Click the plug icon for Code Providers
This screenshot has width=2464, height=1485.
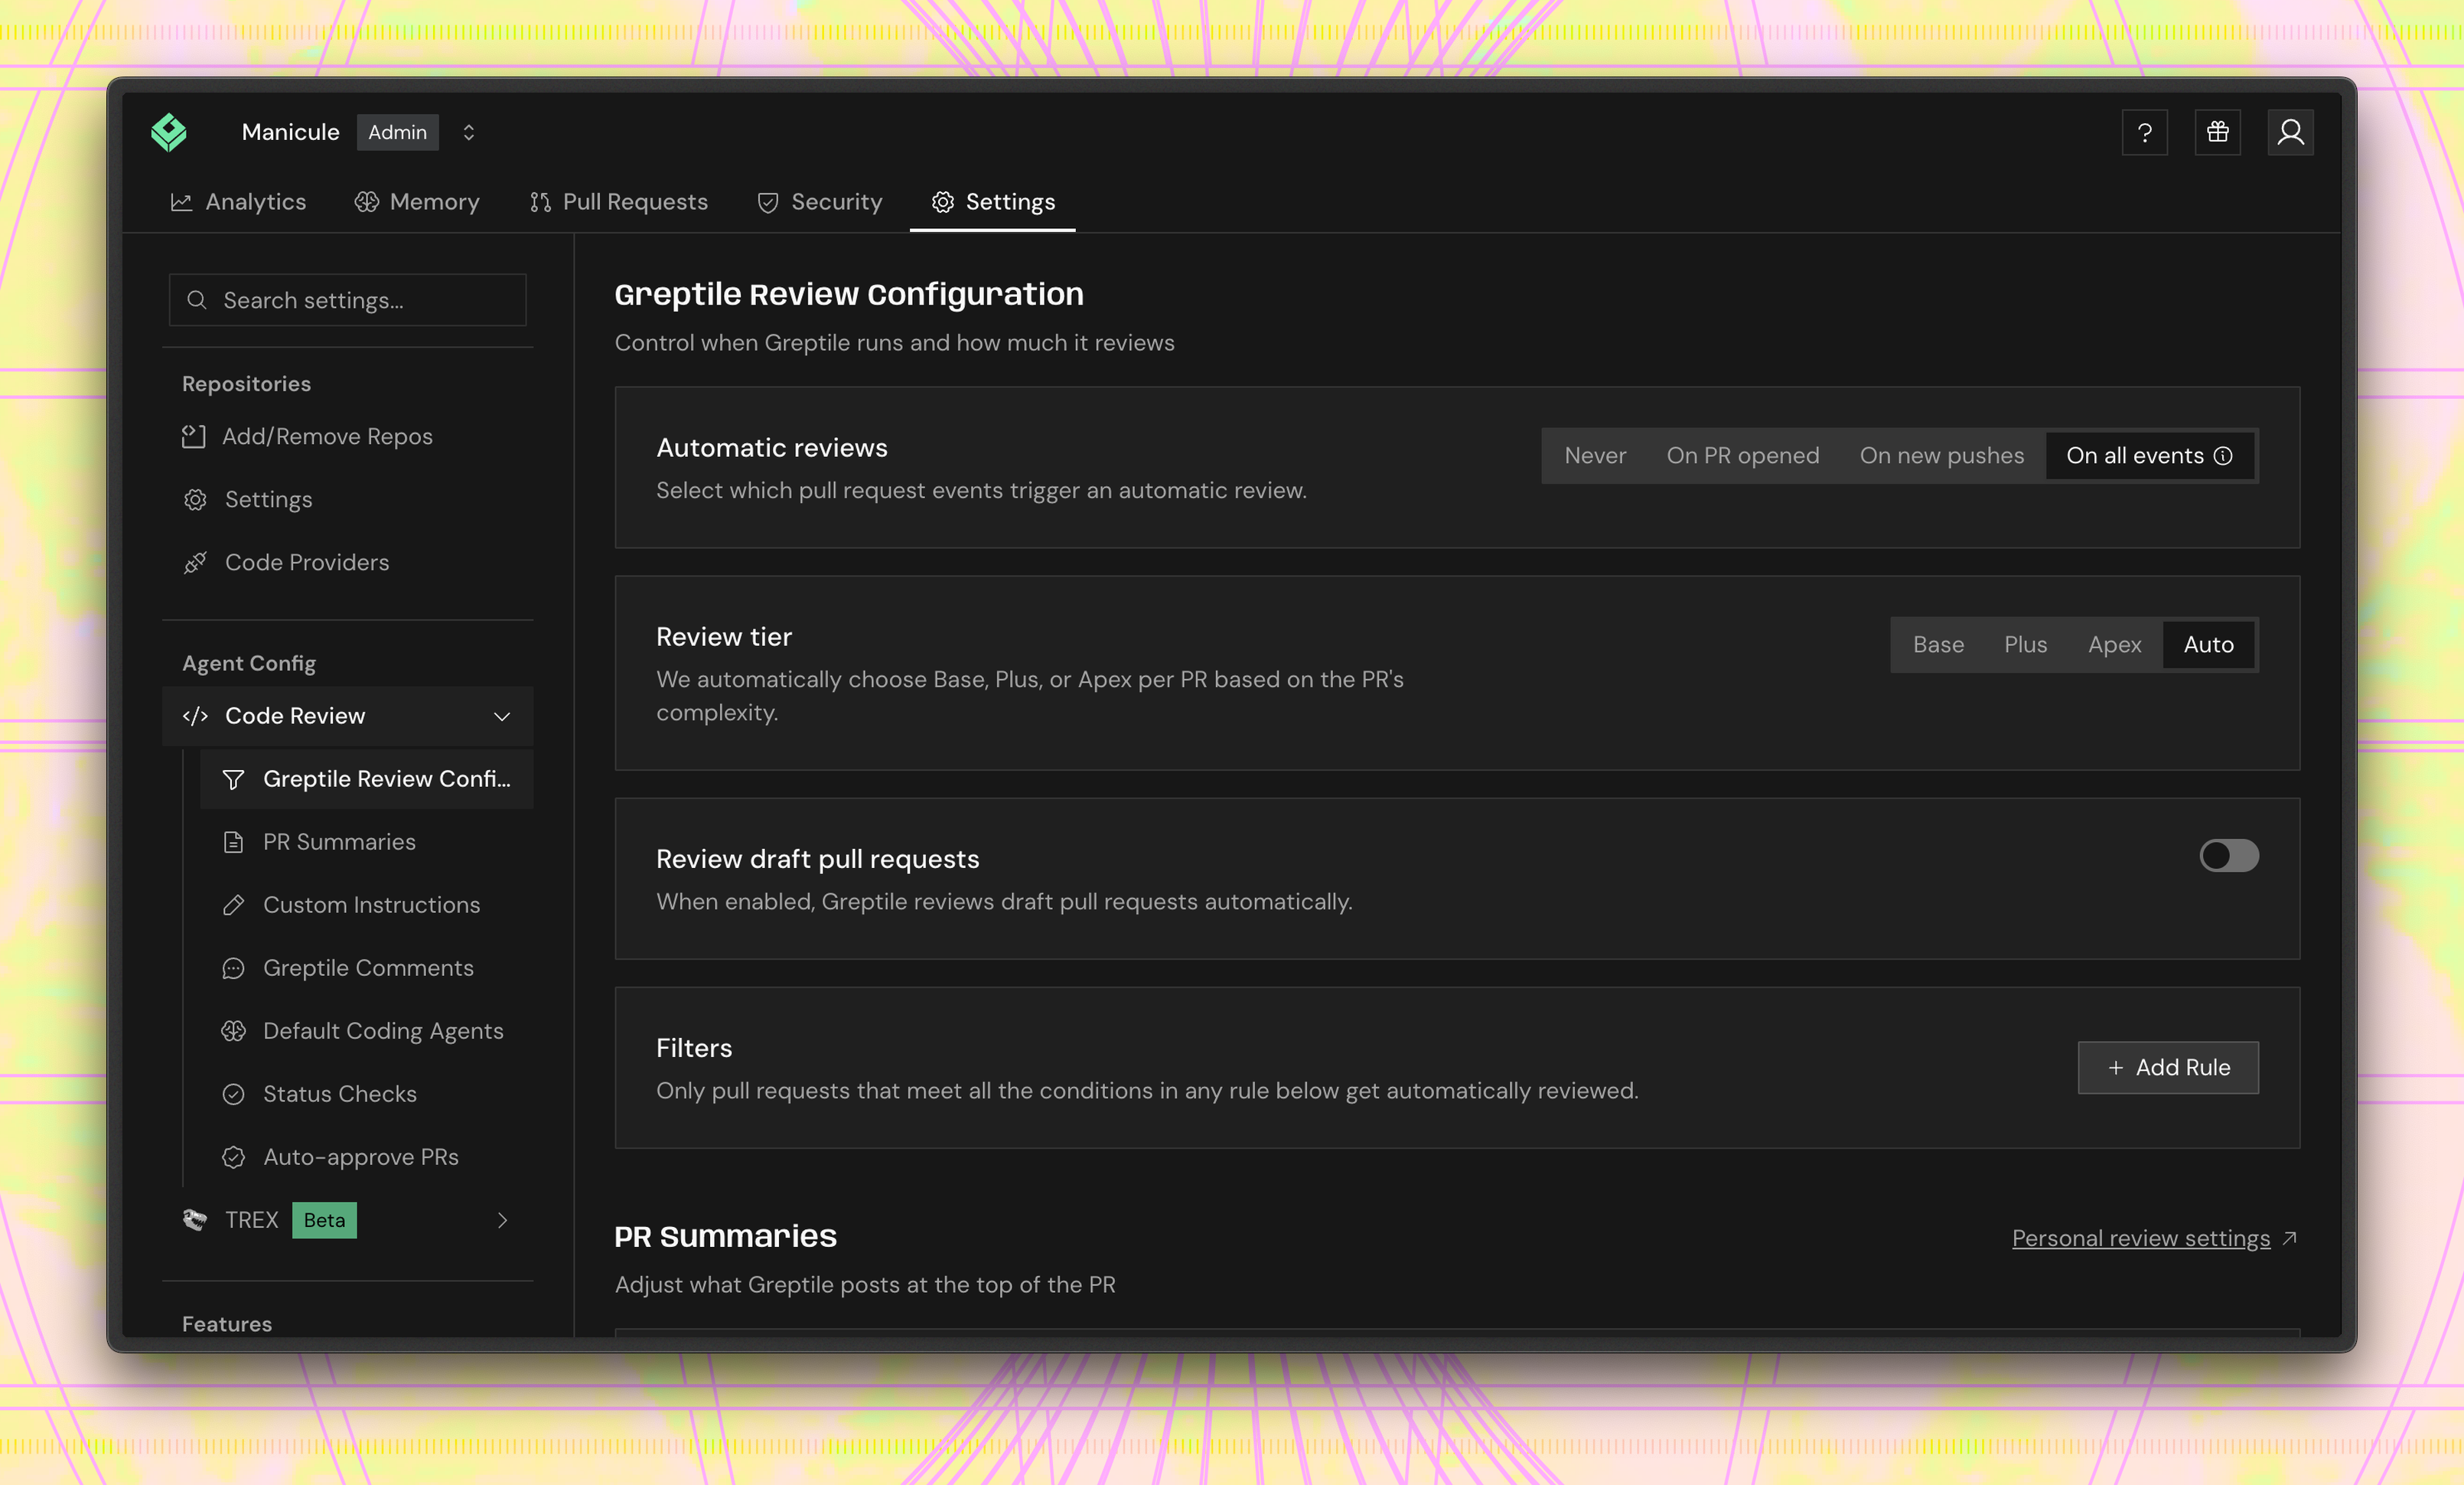tap(195, 563)
